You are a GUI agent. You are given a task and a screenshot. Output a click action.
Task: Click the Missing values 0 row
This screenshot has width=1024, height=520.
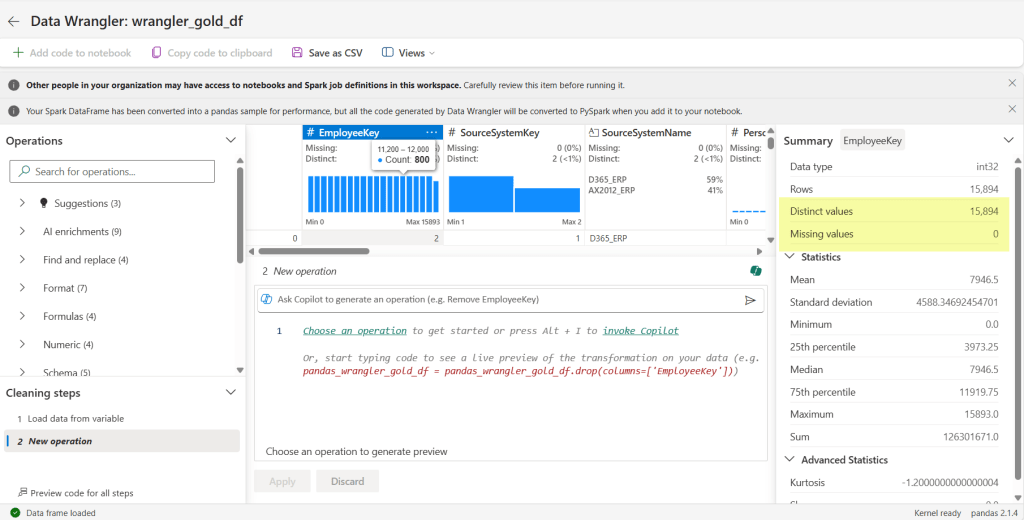[894, 234]
